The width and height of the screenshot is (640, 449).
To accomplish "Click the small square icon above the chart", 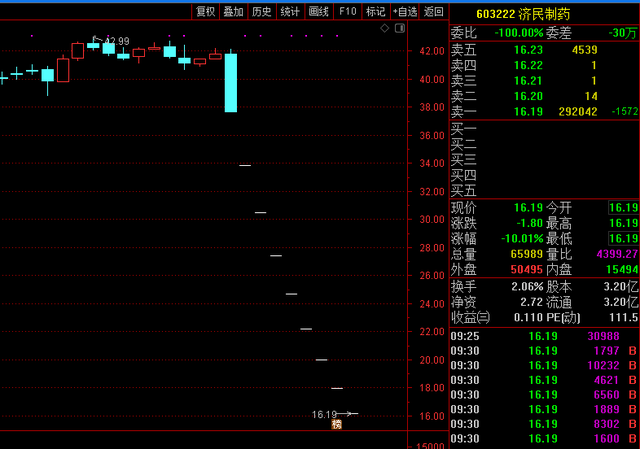I will [399, 30].
